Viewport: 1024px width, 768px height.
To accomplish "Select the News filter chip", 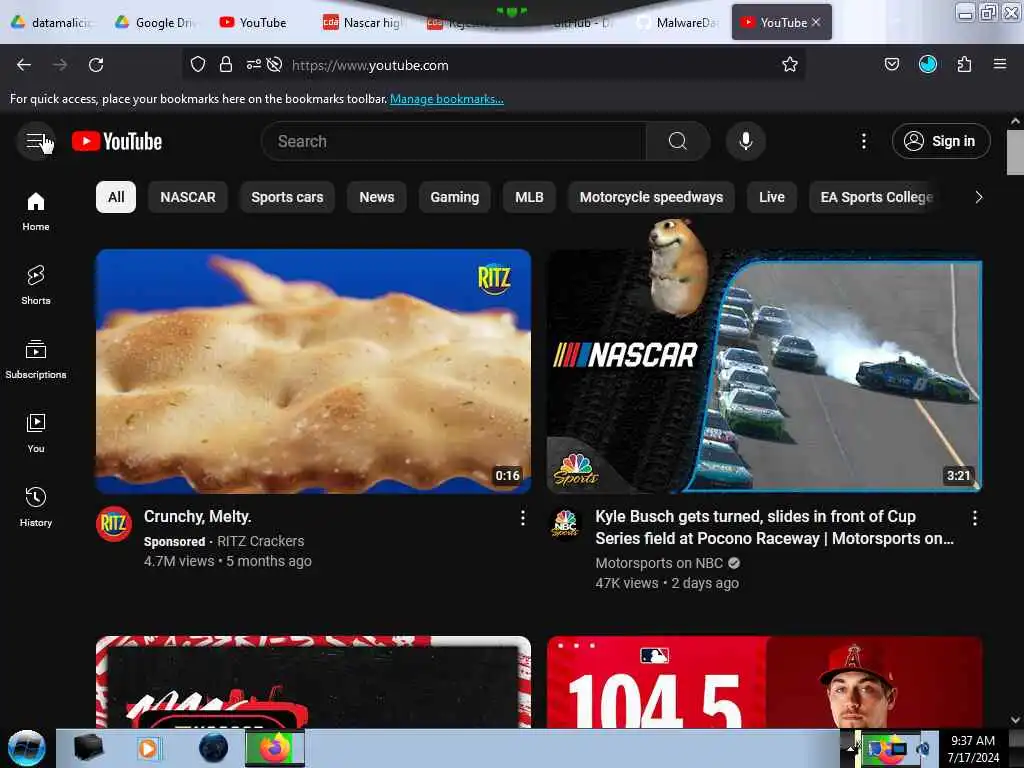I will (377, 197).
